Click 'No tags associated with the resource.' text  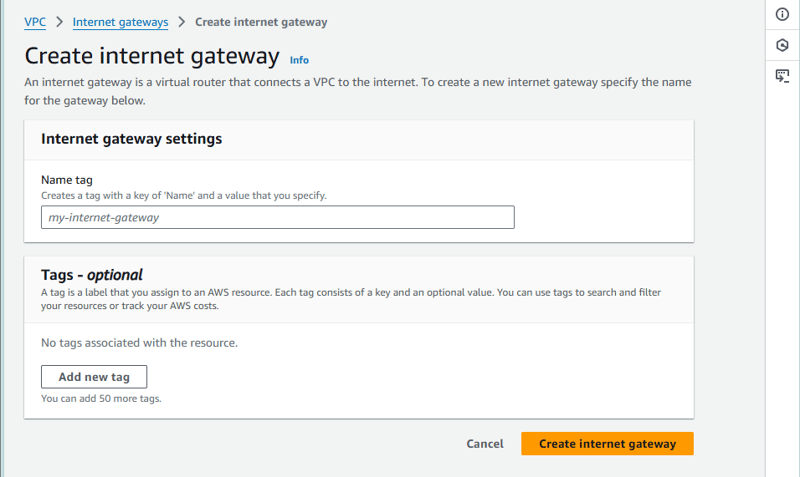click(x=139, y=343)
